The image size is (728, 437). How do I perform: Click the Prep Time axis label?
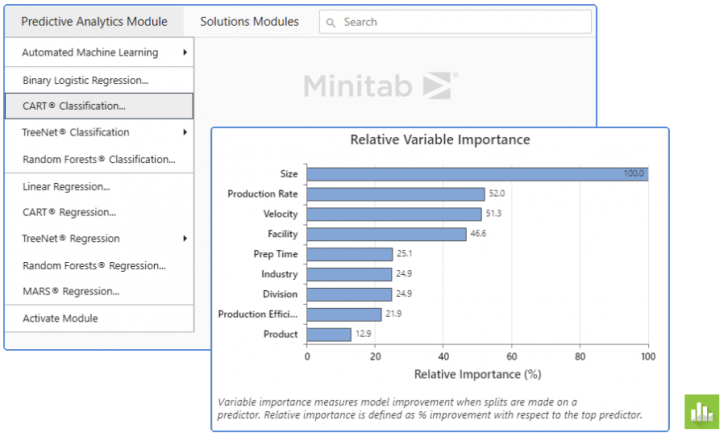click(x=275, y=254)
